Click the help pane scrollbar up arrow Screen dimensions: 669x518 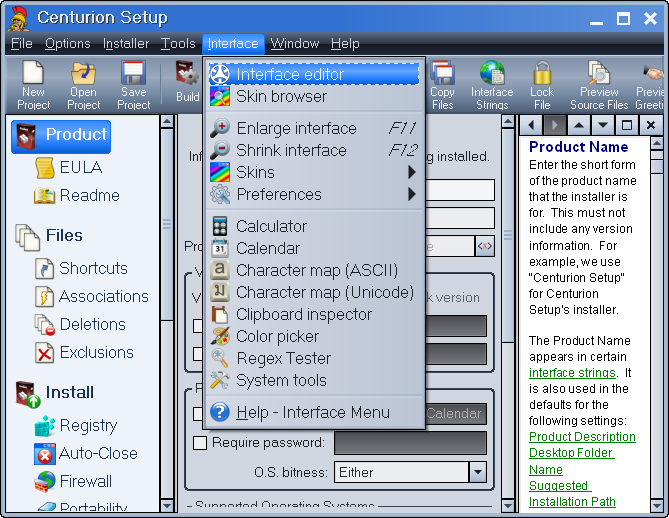657,143
